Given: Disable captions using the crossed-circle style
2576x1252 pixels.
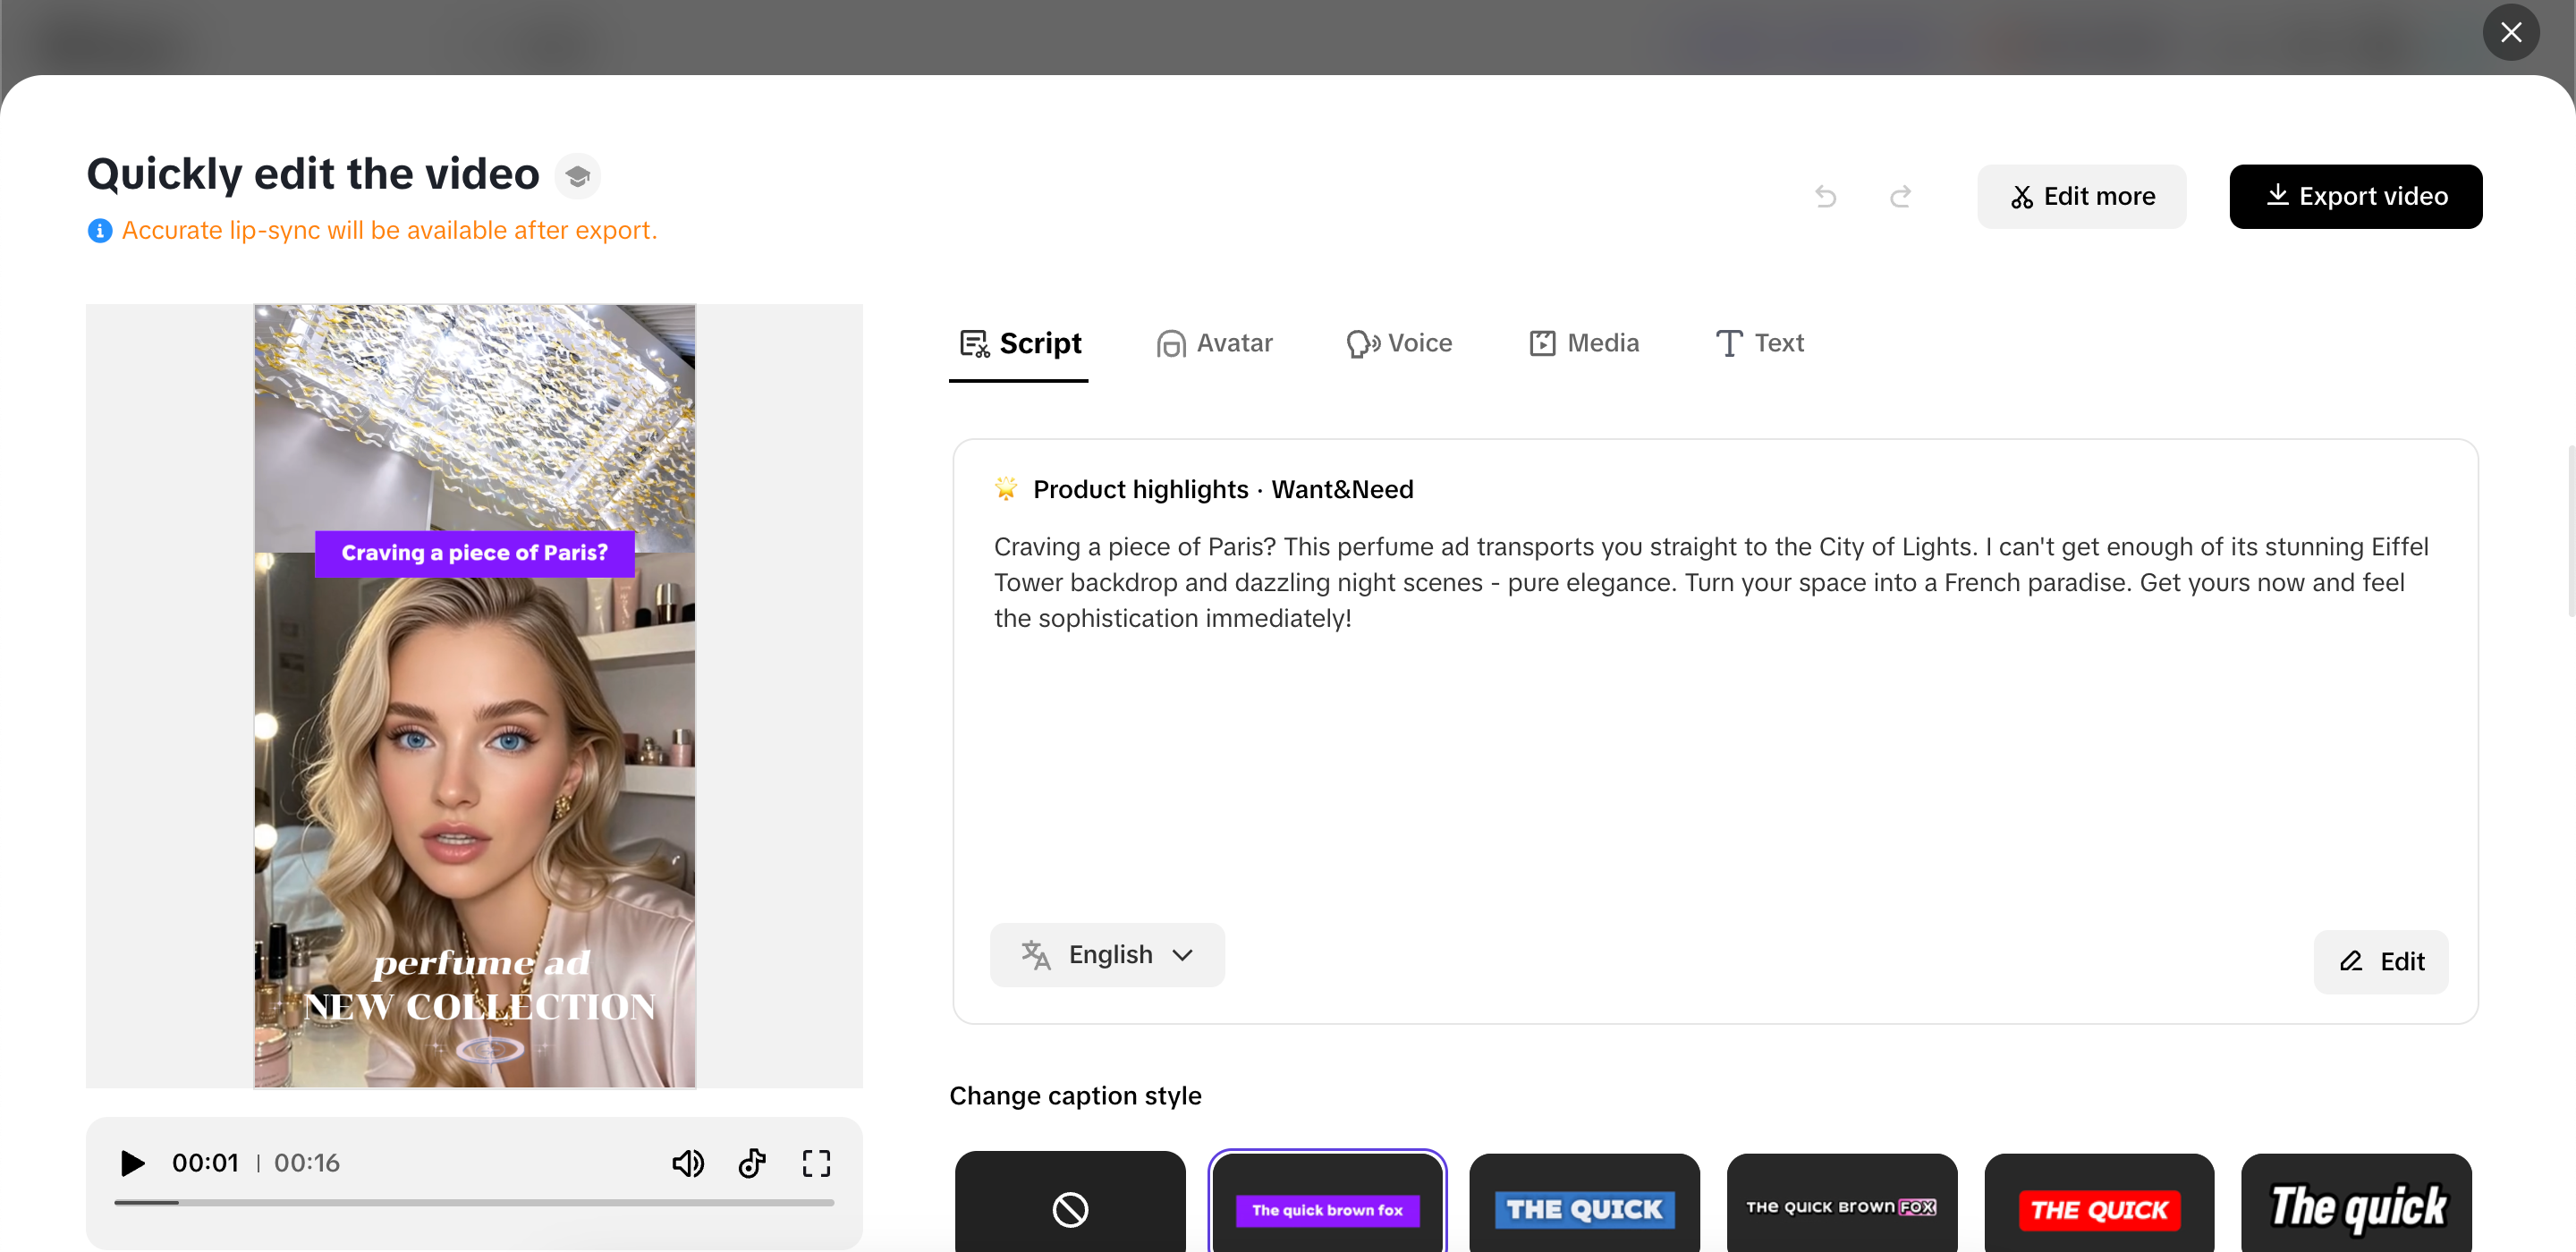Looking at the screenshot, I should point(1069,1208).
